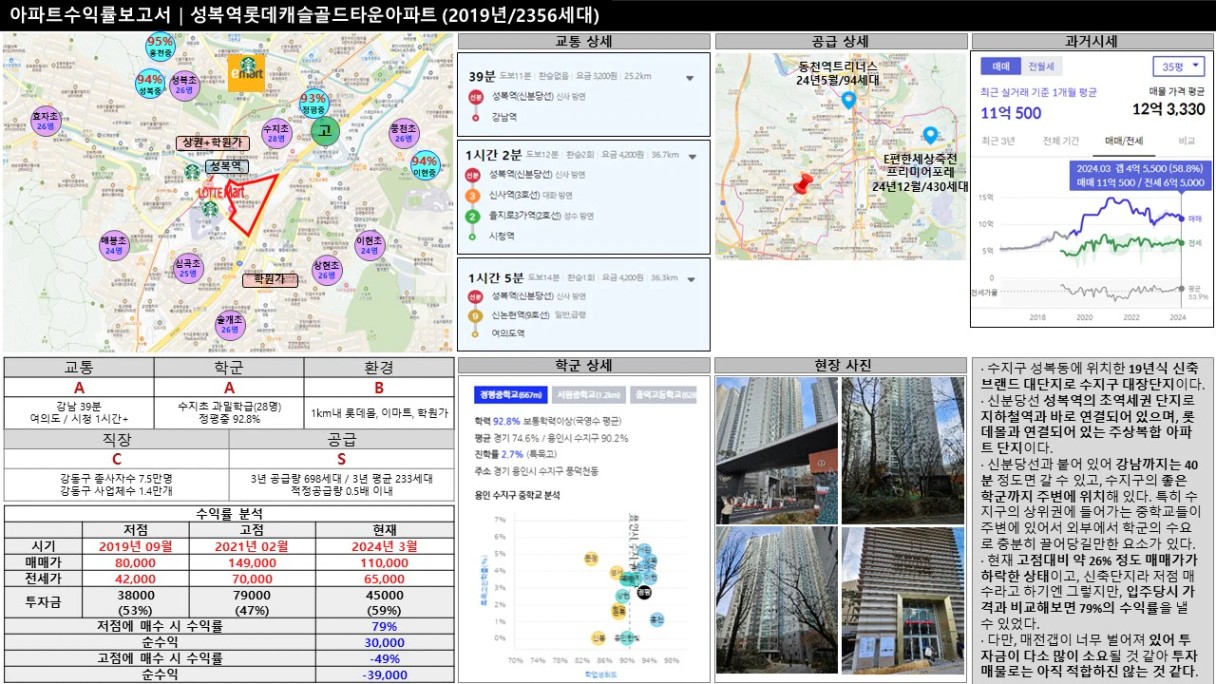
Task: Select the 수지초 28명 school marker
Action: (276, 133)
